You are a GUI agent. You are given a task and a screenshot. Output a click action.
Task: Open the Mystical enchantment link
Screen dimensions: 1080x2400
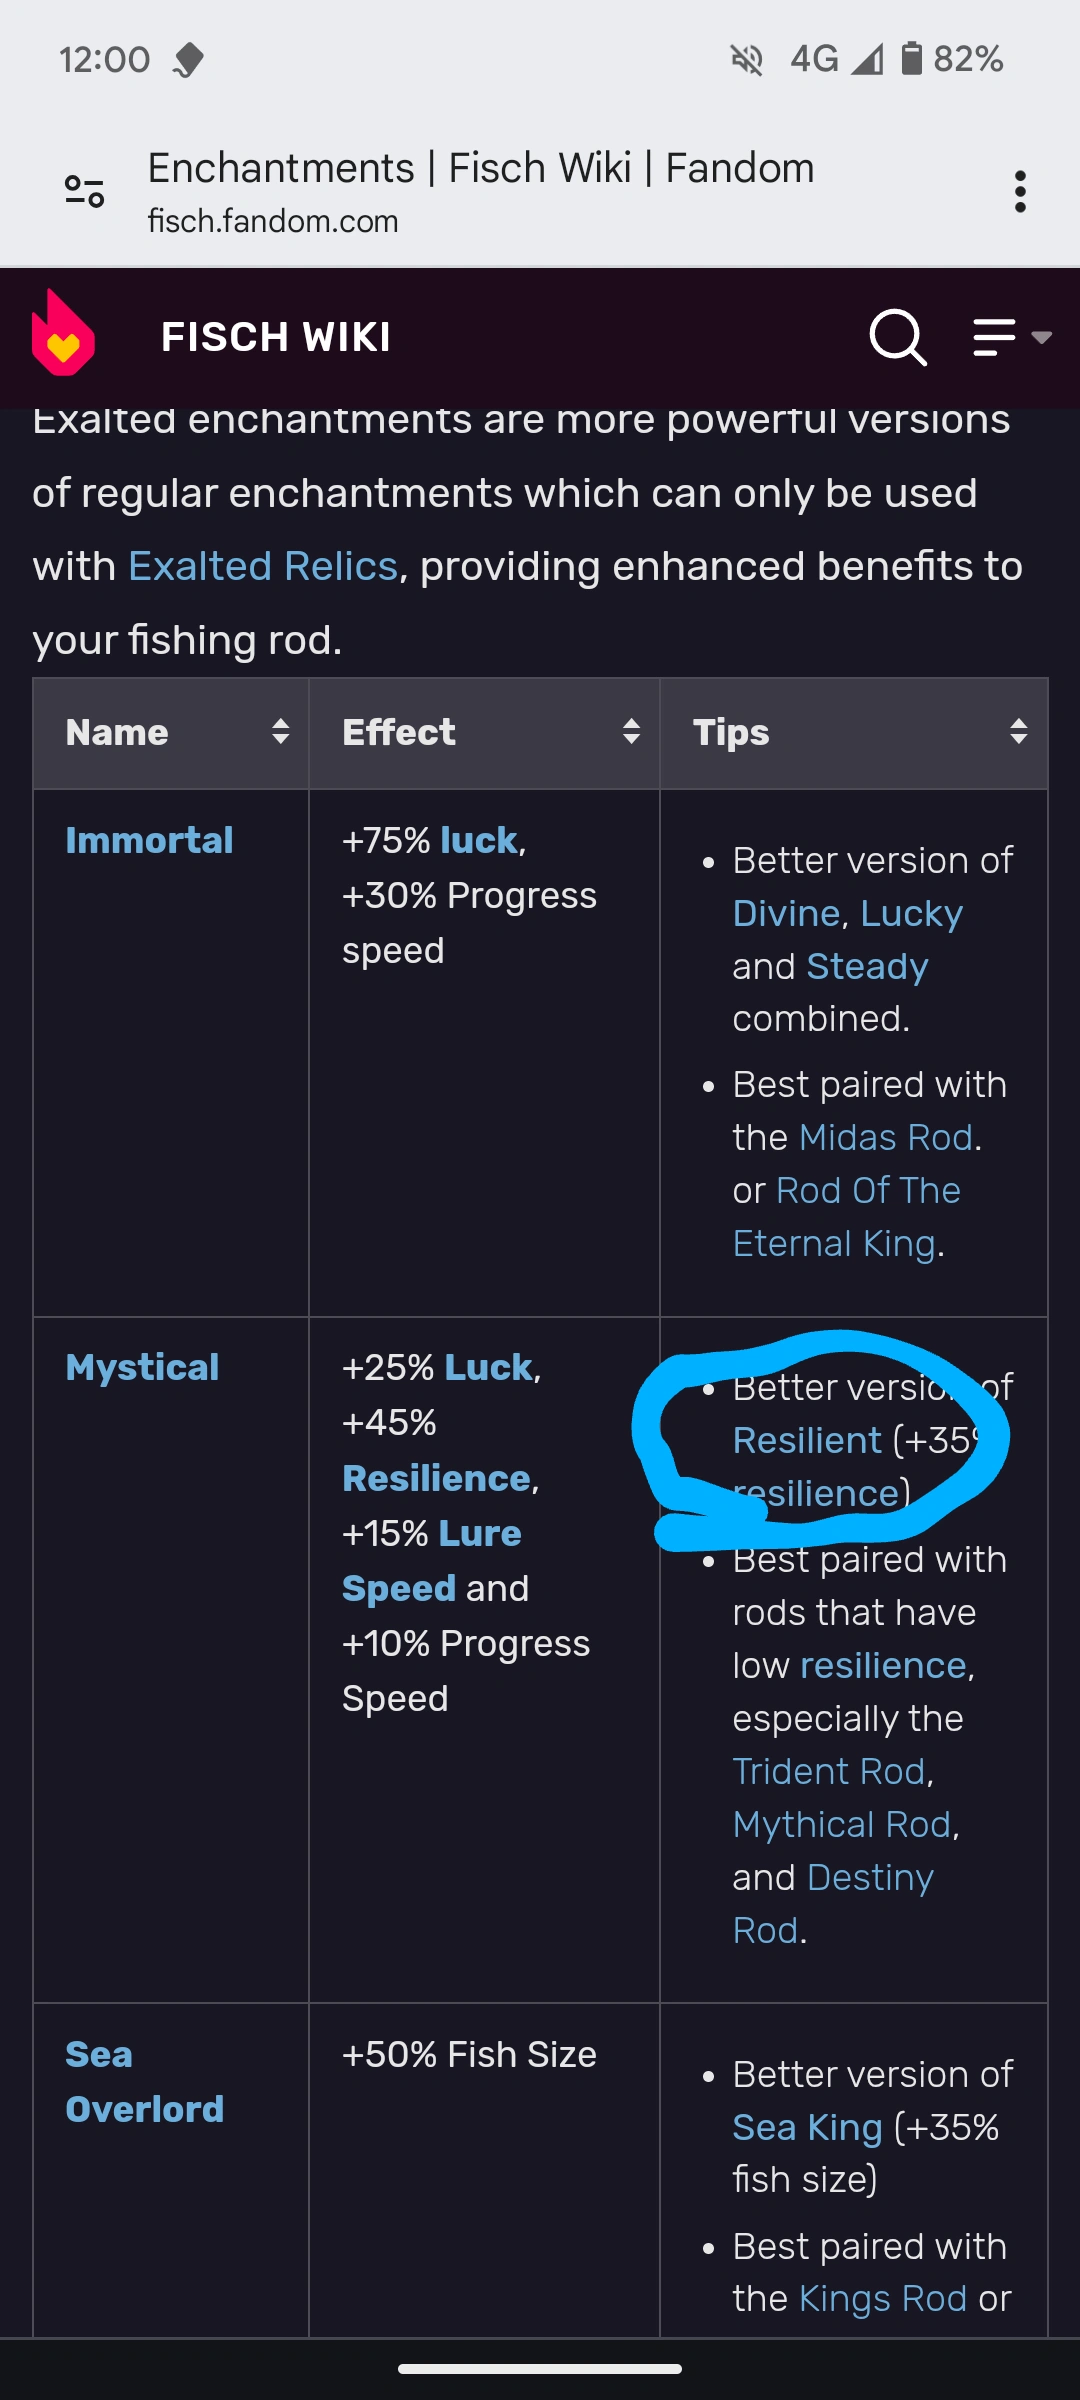click(142, 1368)
